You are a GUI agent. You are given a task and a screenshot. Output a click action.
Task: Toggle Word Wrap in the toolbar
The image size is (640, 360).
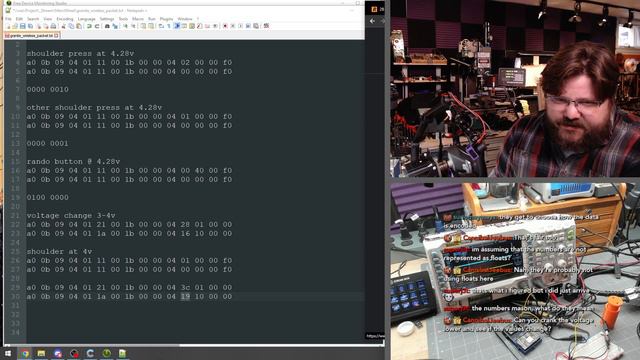[x=161, y=26]
